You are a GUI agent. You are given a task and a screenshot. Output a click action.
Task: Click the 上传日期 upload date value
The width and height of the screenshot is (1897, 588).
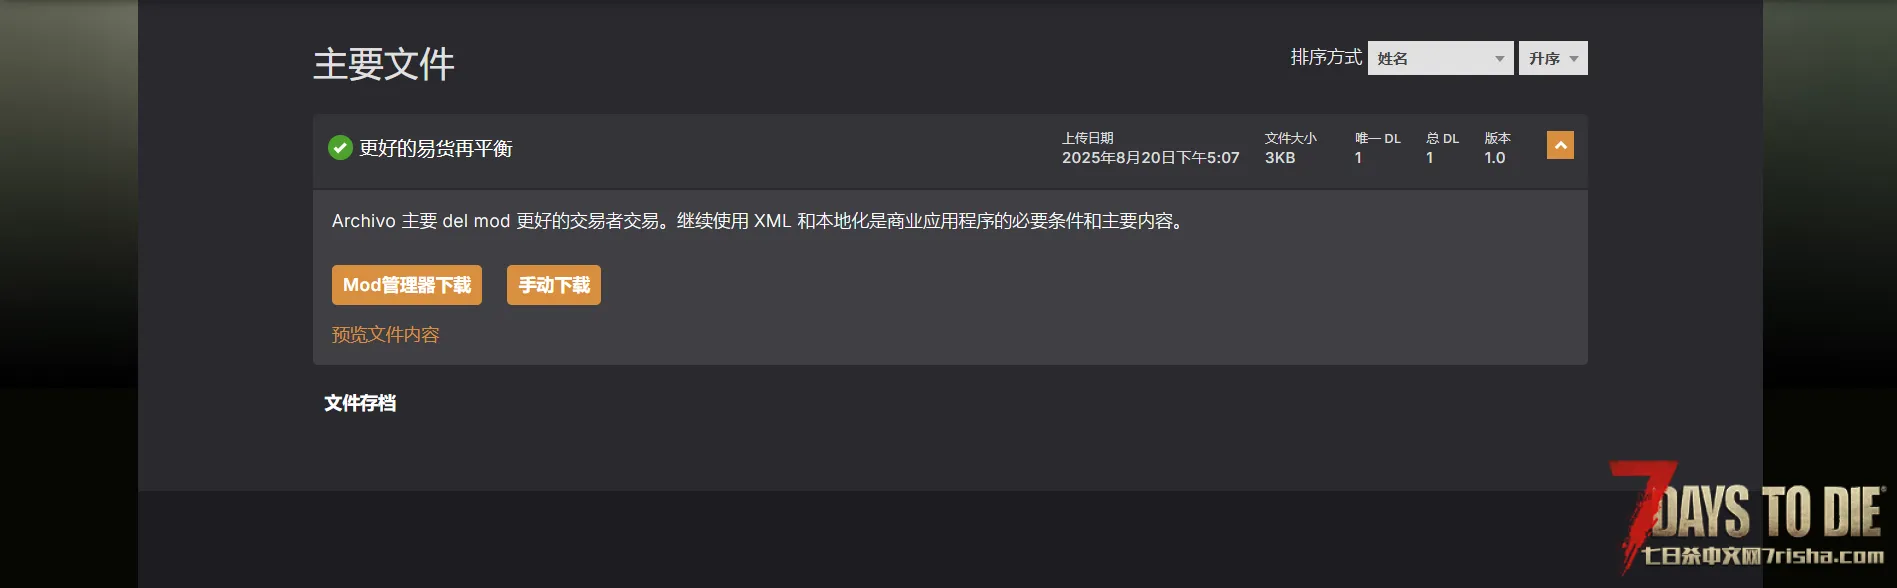click(x=1151, y=158)
